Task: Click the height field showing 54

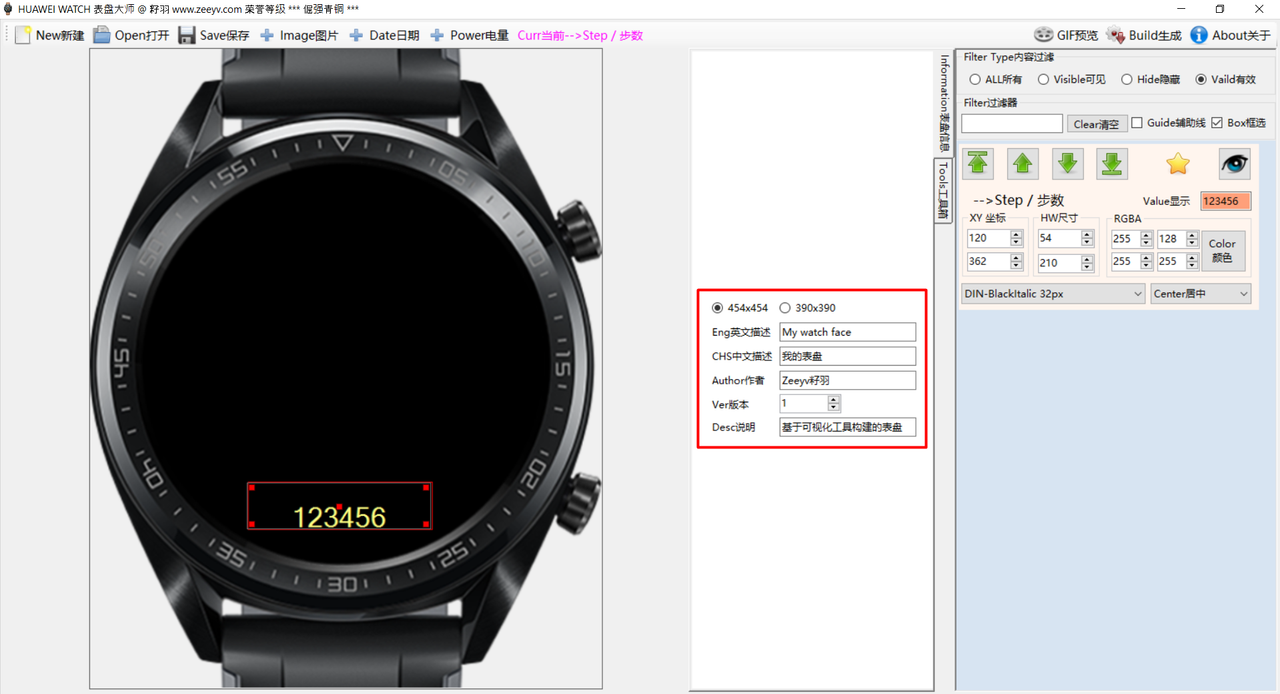Action: coord(1058,239)
